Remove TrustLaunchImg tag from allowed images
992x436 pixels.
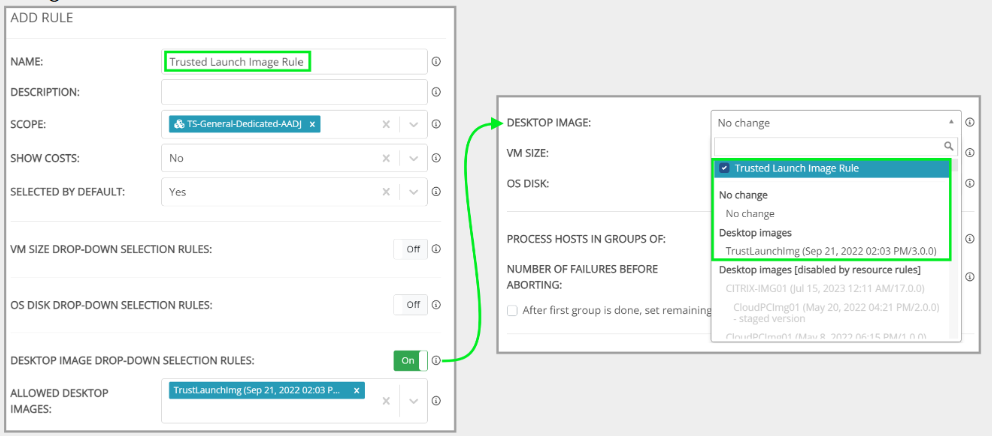pos(357,390)
